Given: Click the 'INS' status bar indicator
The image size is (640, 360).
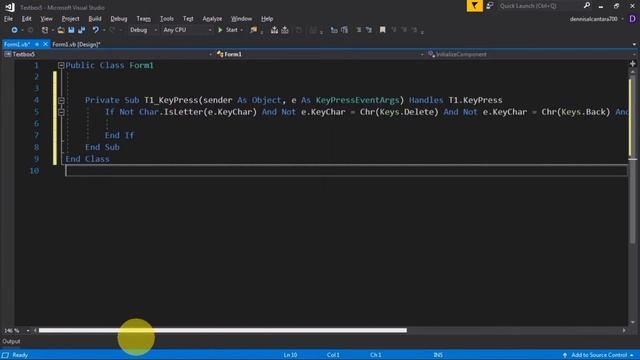Looking at the screenshot, I should 438,355.
